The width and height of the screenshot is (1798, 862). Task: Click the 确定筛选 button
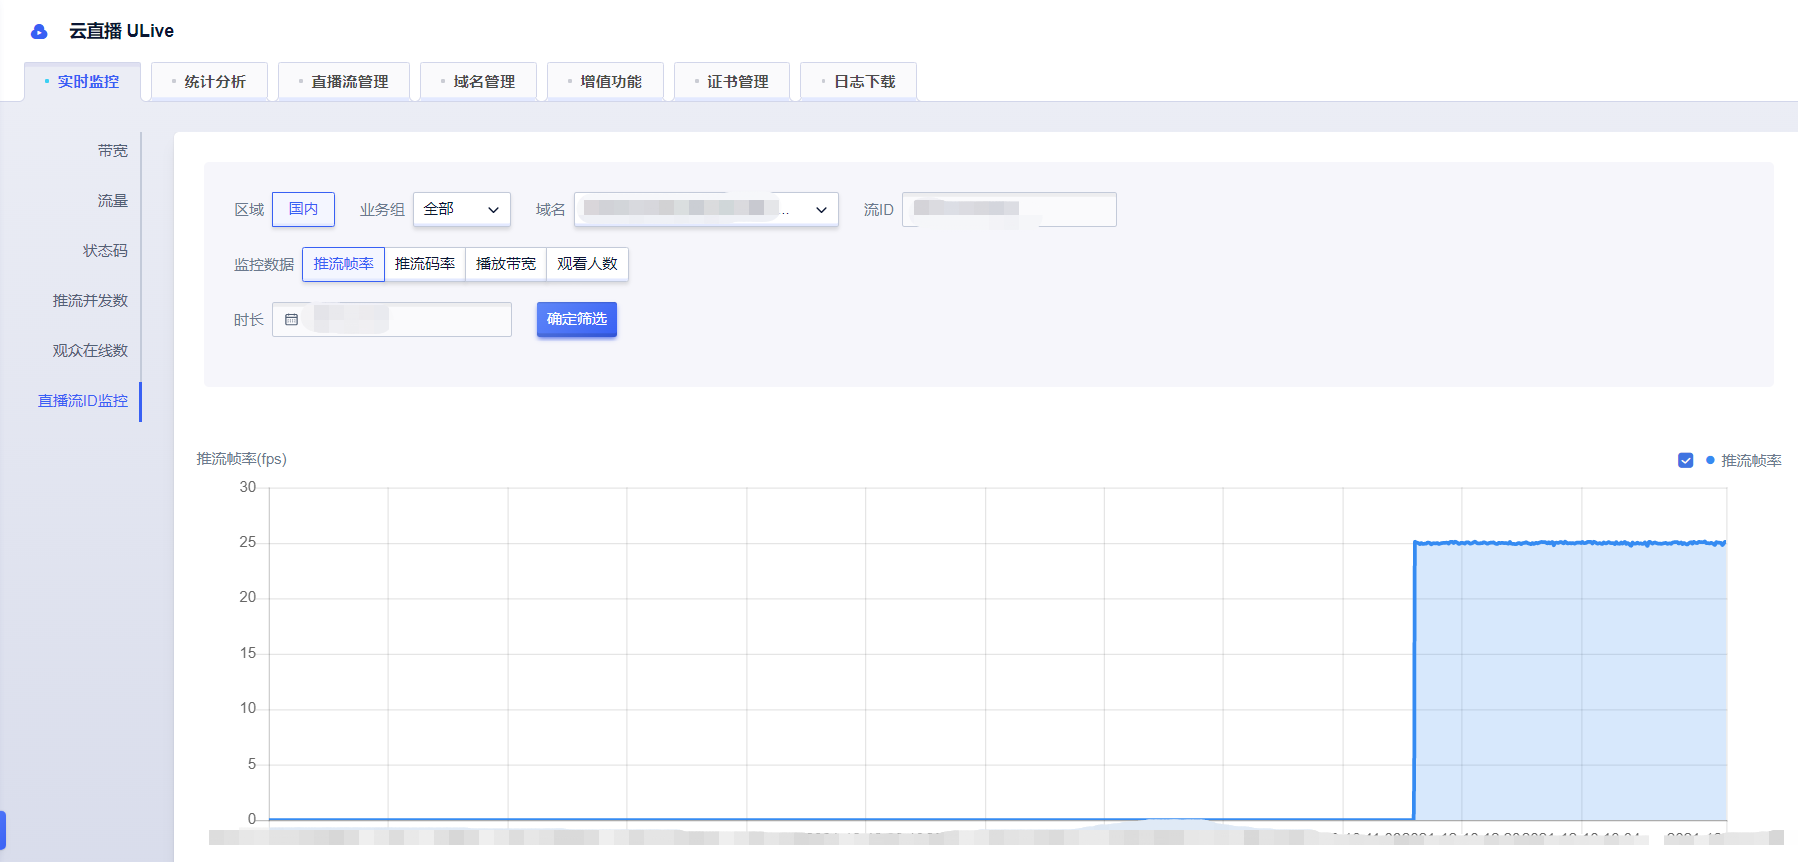click(x=577, y=319)
